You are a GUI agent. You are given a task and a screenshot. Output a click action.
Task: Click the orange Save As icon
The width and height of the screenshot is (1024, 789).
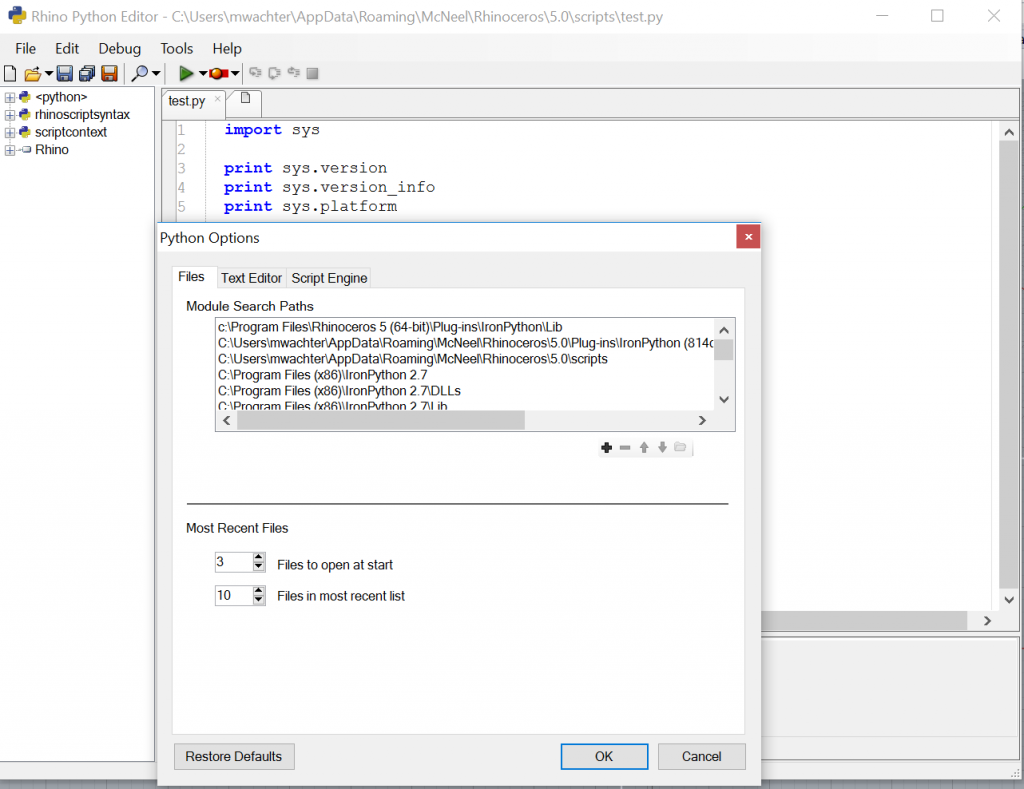pos(109,73)
